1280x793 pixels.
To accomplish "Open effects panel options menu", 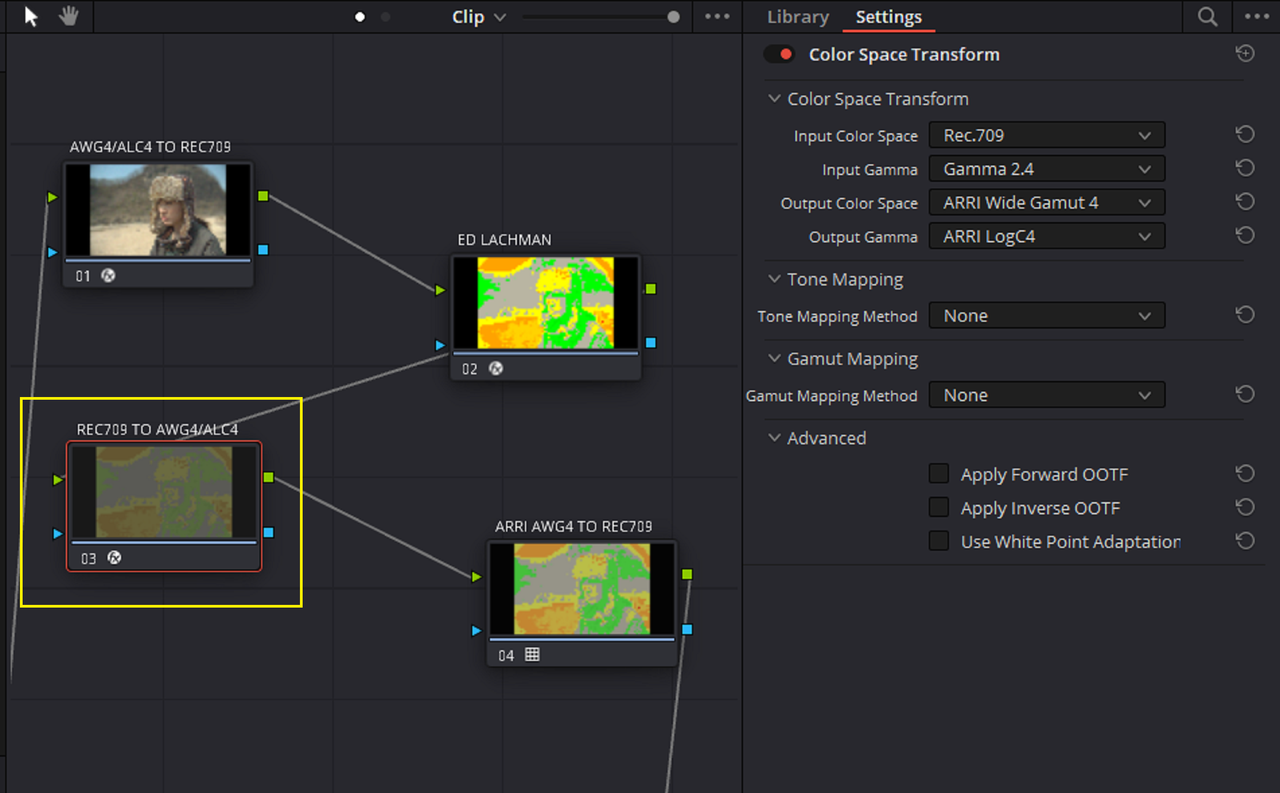I will click(1256, 17).
